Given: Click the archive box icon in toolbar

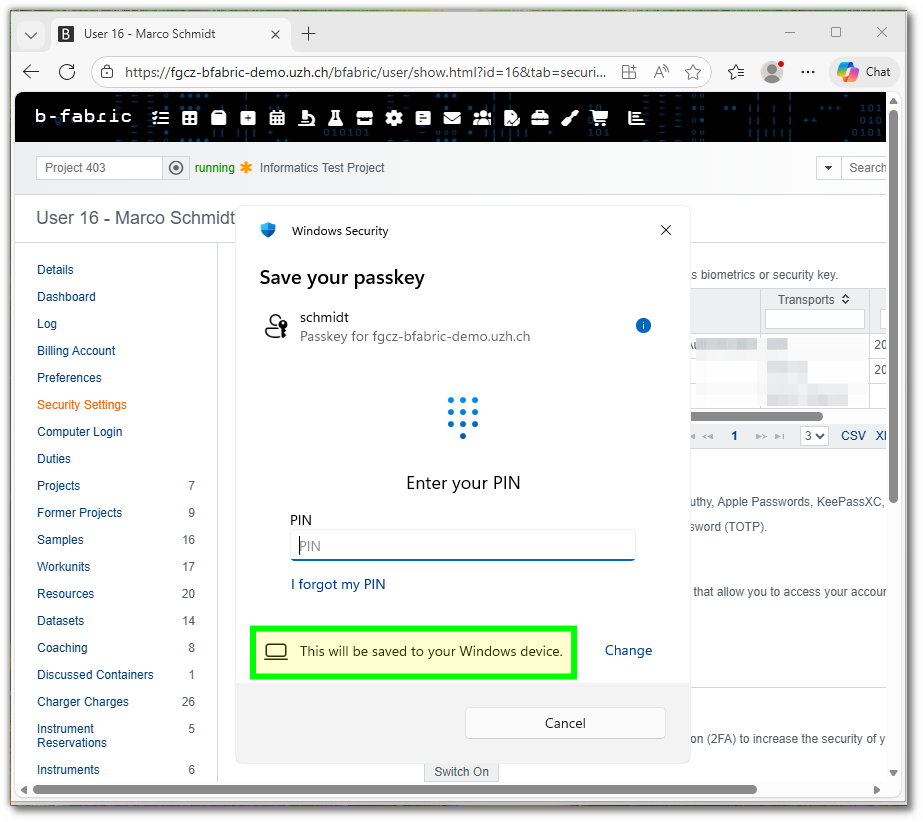Looking at the screenshot, I should (365, 118).
